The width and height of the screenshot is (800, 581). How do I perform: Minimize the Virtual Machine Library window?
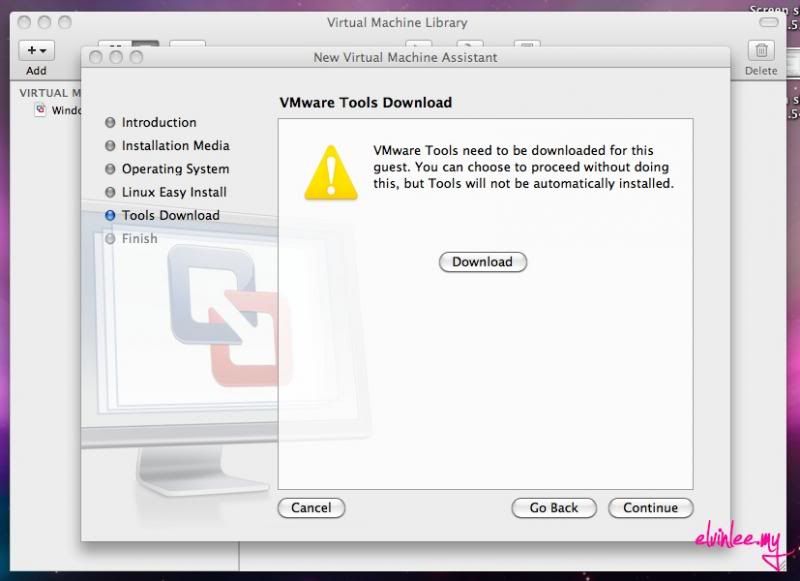pyautogui.click(x=44, y=22)
